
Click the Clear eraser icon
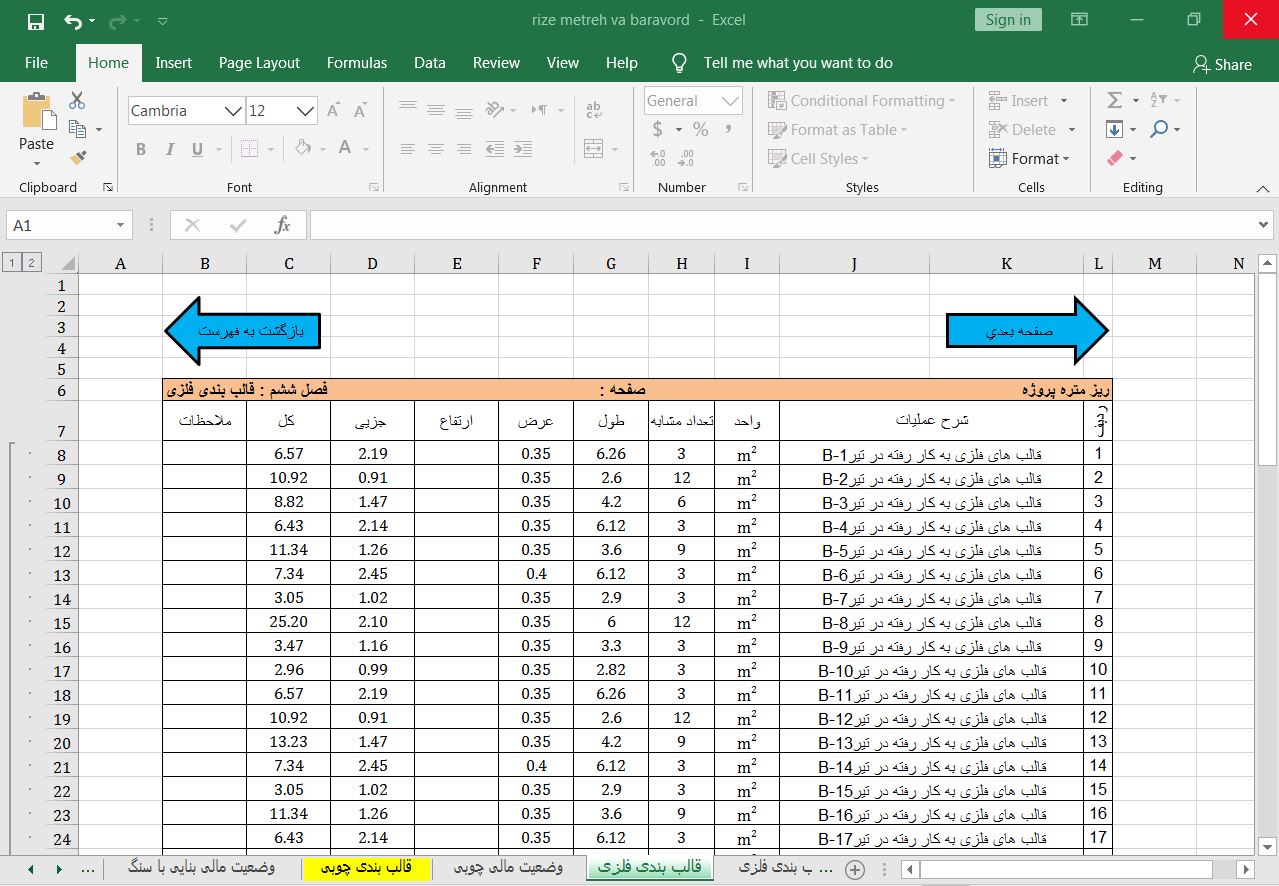(x=1116, y=158)
